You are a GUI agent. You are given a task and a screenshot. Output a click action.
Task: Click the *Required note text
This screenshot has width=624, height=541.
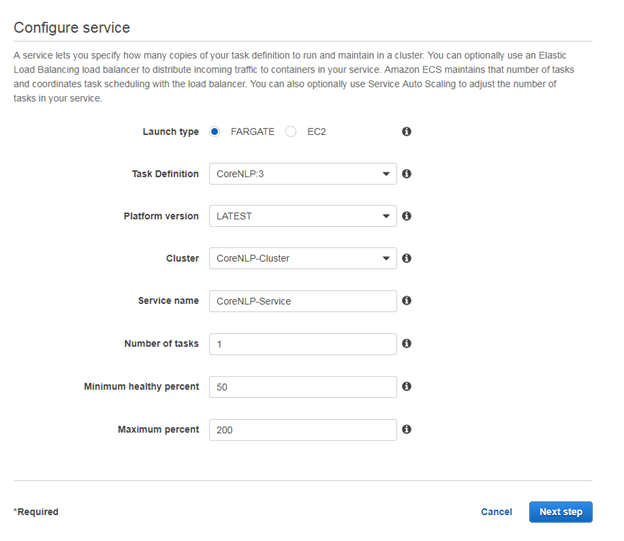pos(36,512)
